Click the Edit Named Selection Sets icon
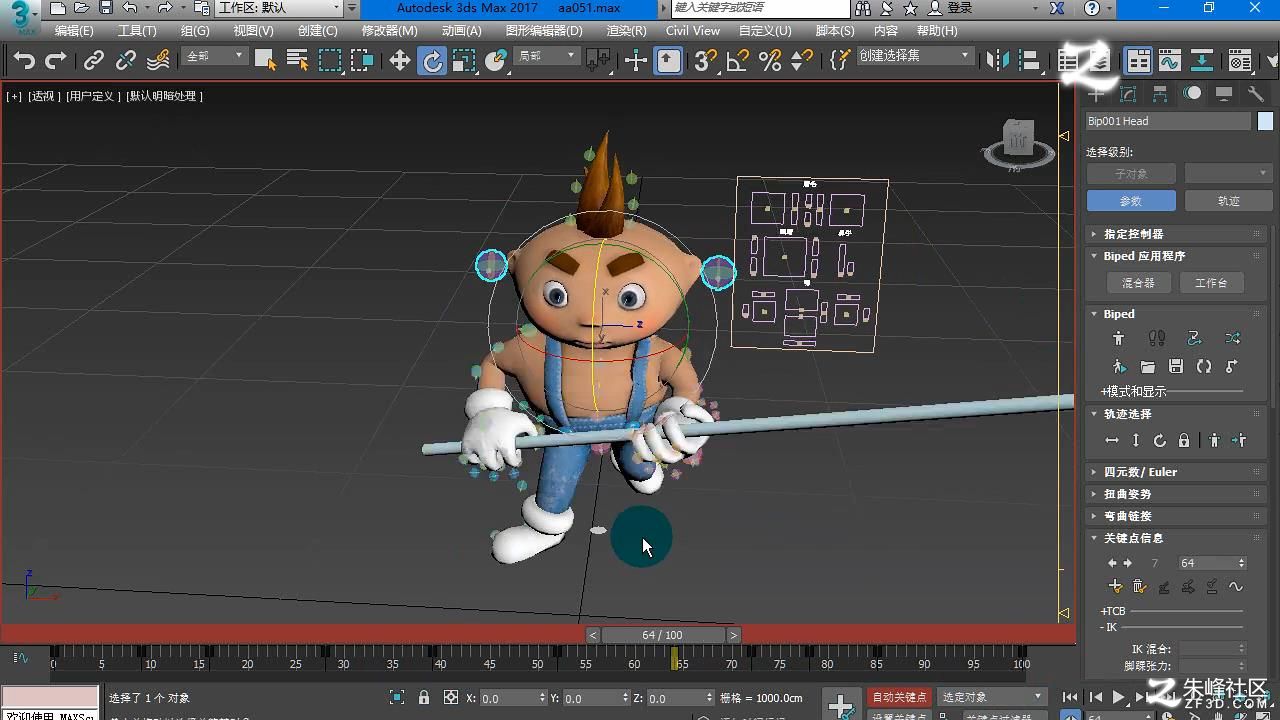The width and height of the screenshot is (1280, 720). pos(840,61)
